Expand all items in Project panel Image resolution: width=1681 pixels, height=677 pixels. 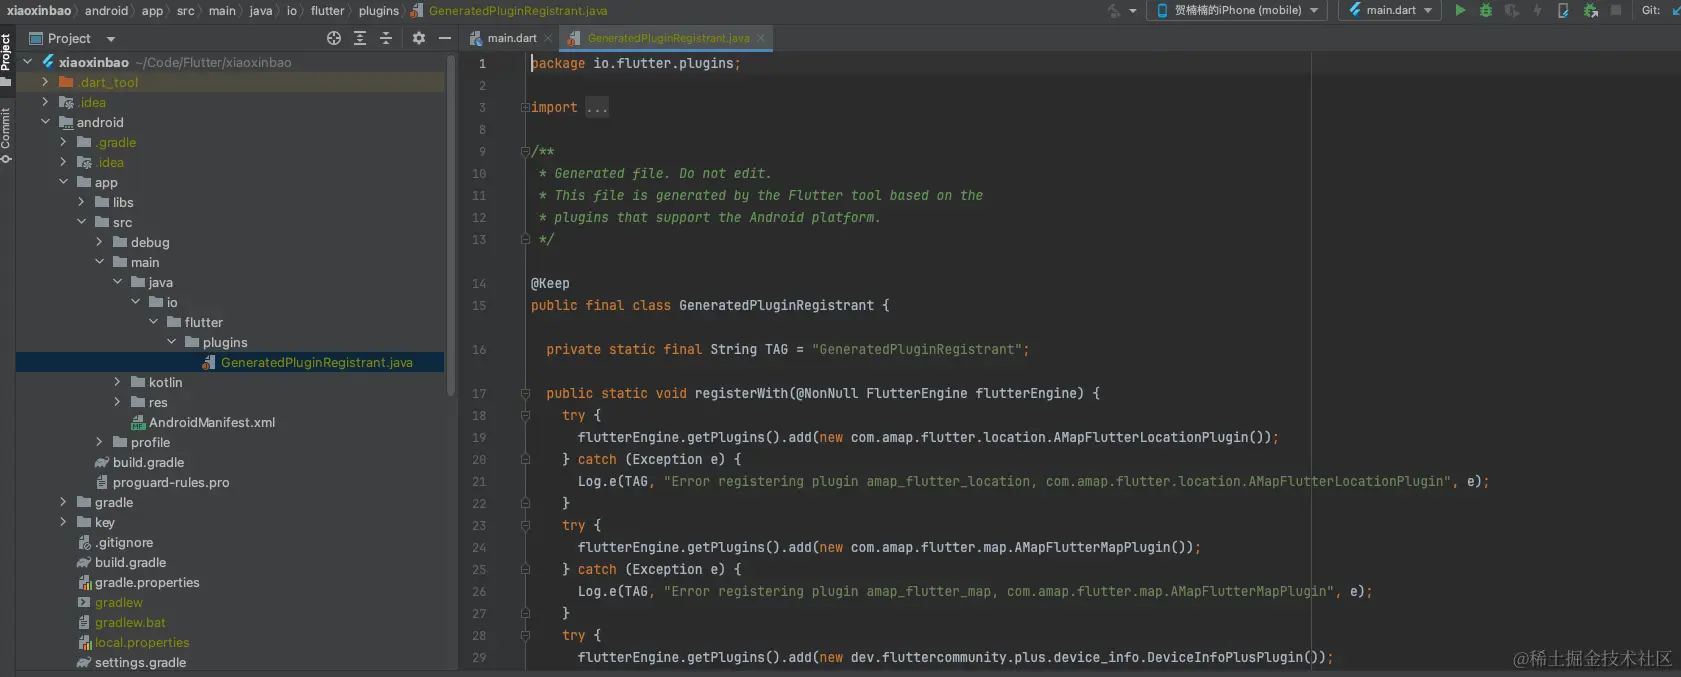click(x=360, y=38)
